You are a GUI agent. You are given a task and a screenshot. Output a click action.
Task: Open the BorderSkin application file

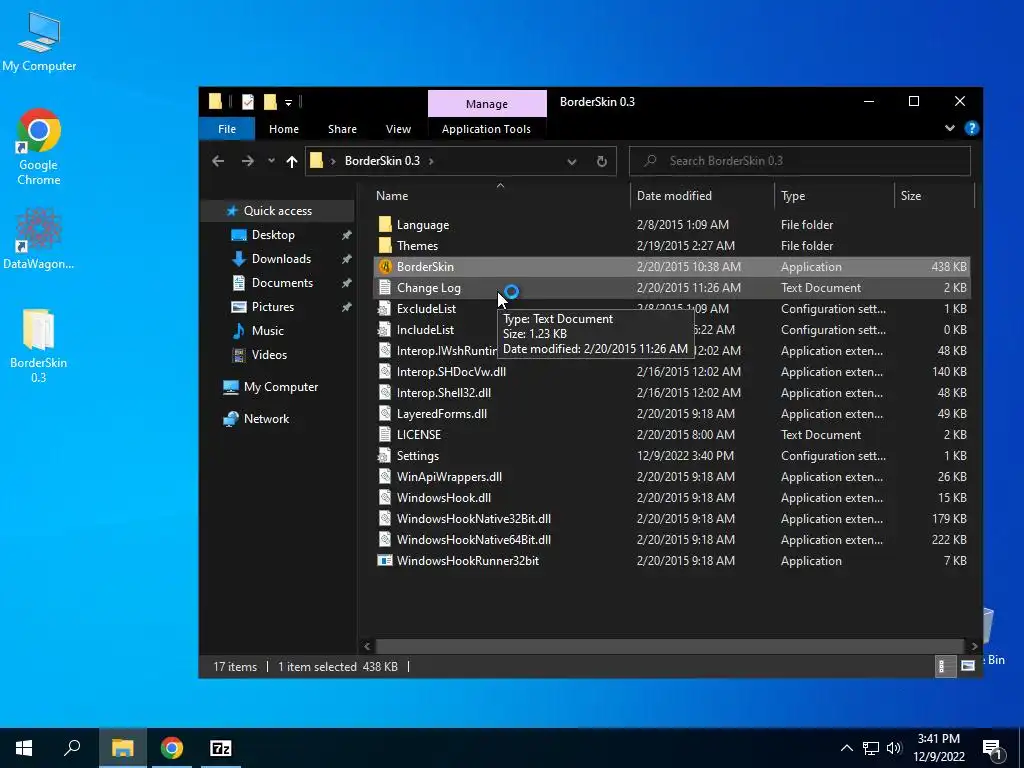click(671, 266)
